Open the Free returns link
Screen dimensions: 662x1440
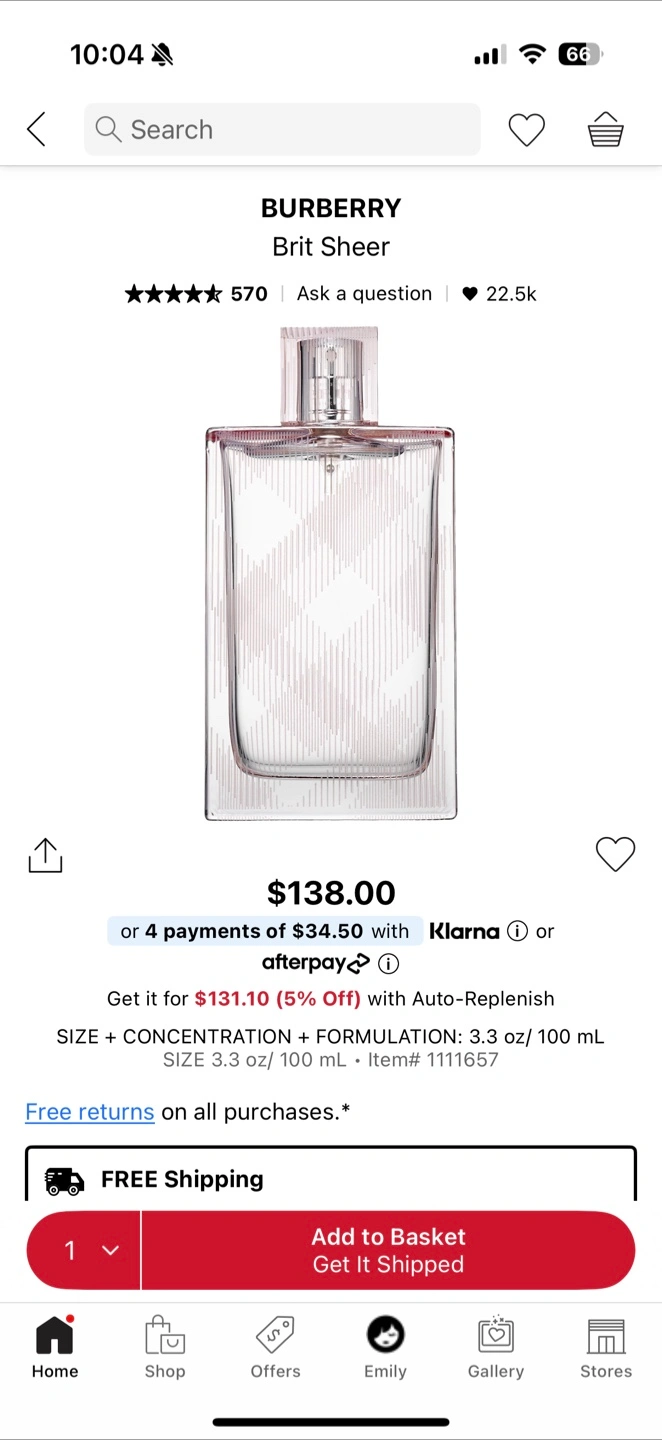click(x=90, y=1112)
